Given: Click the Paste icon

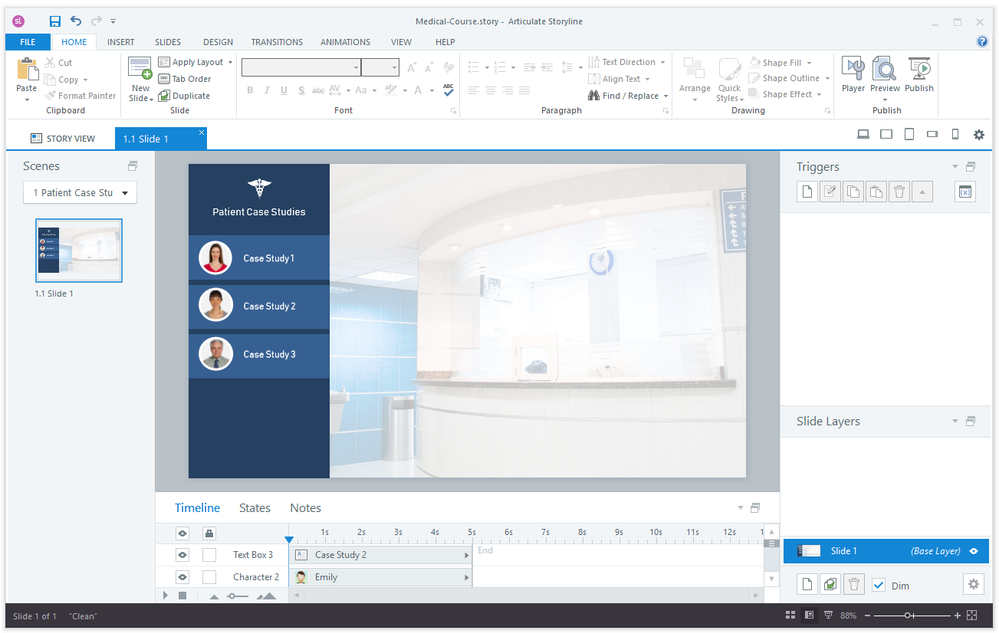Looking at the screenshot, I should 27,74.
